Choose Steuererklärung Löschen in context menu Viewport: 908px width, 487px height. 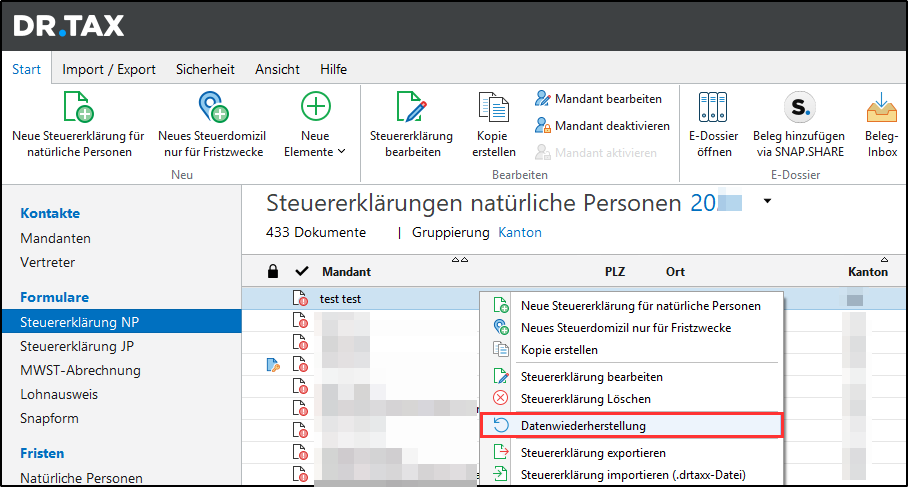(632, 399)
